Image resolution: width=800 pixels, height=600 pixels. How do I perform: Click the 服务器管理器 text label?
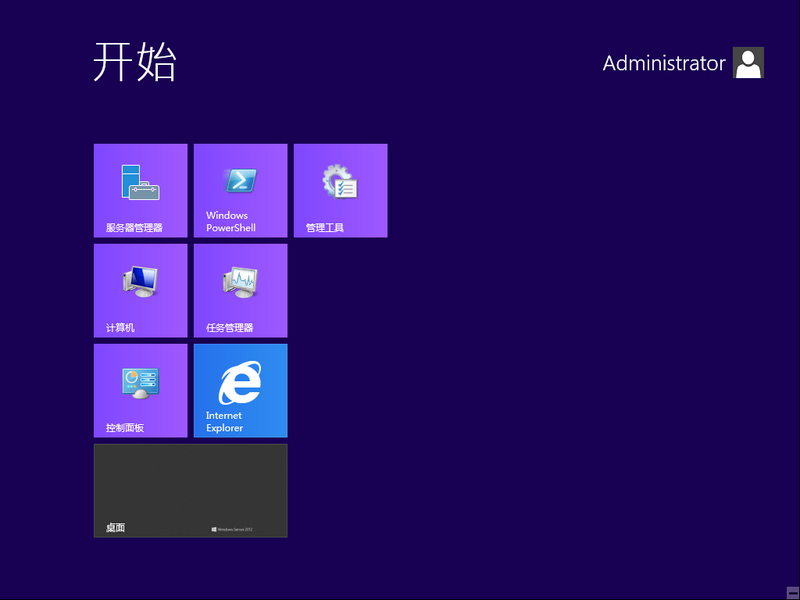click(x=134, y=228)
